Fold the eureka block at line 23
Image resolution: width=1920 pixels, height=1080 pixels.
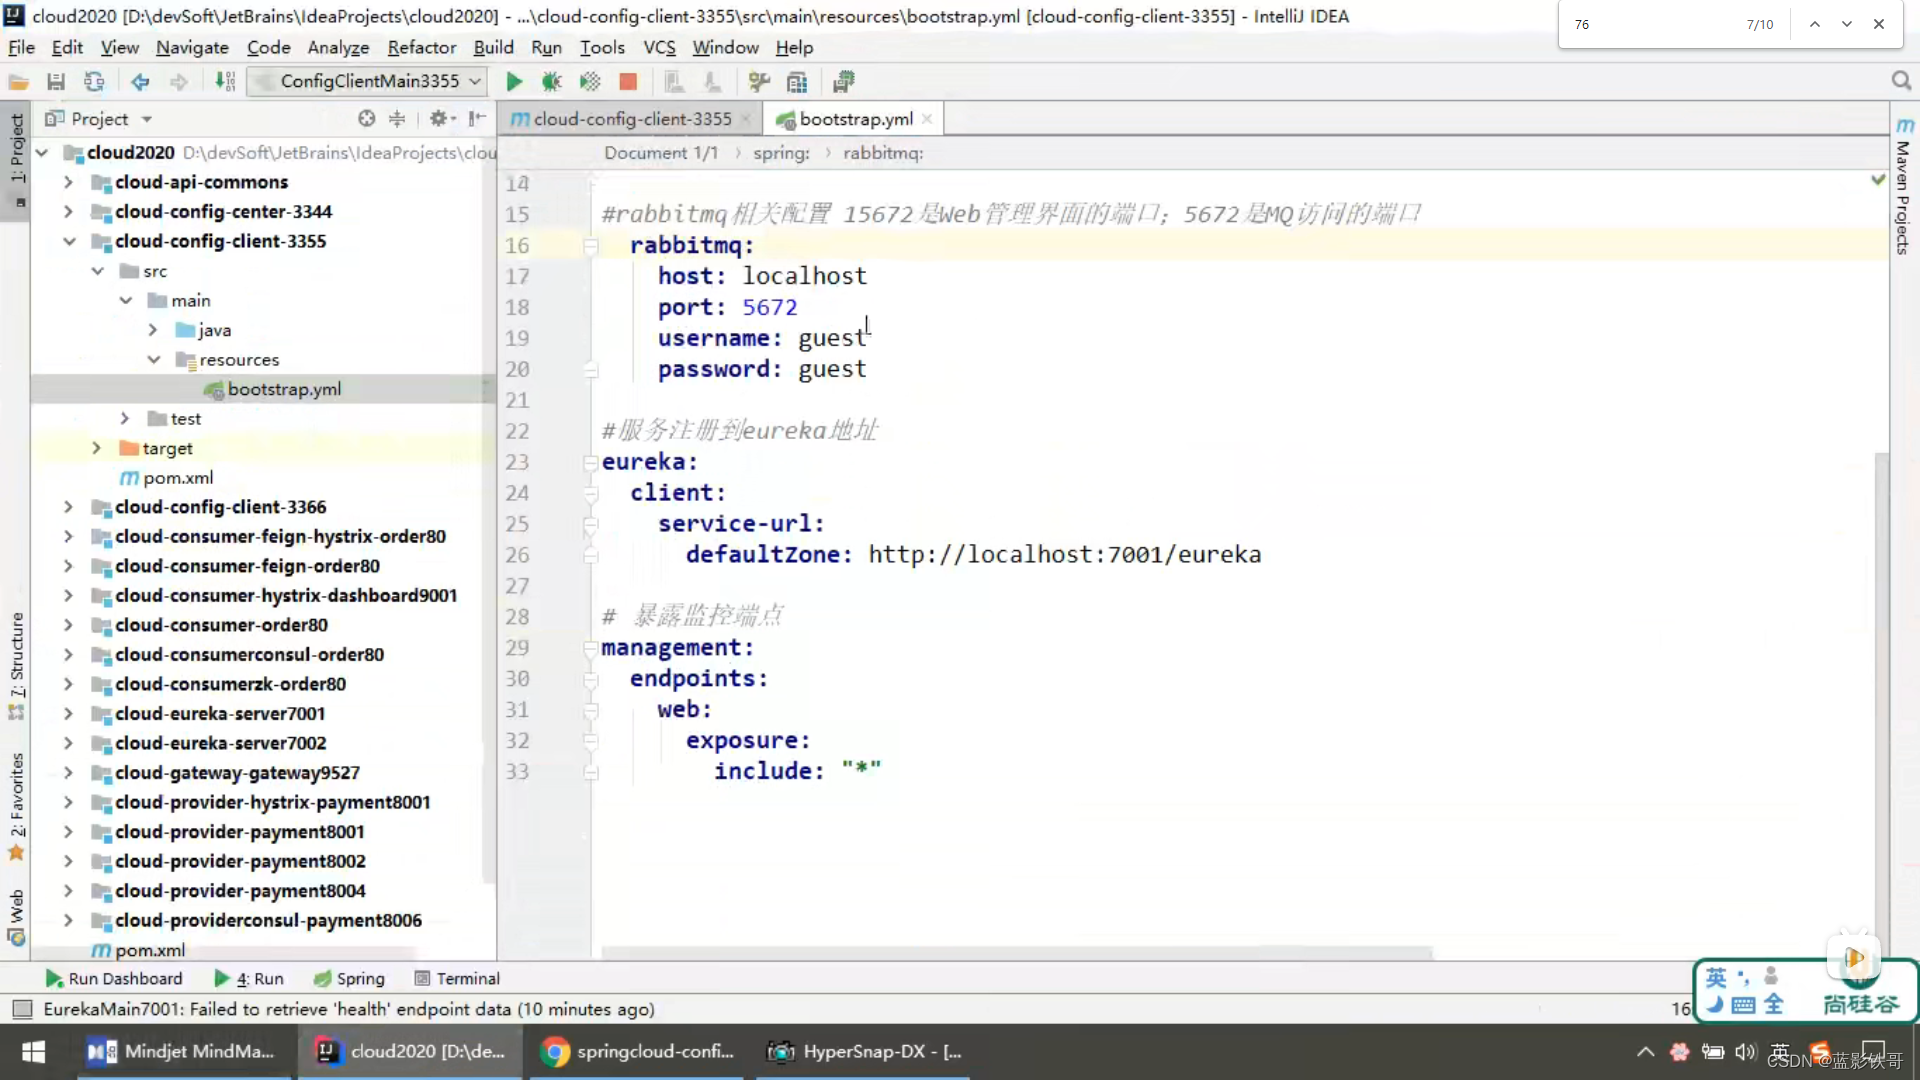point(591,462)
